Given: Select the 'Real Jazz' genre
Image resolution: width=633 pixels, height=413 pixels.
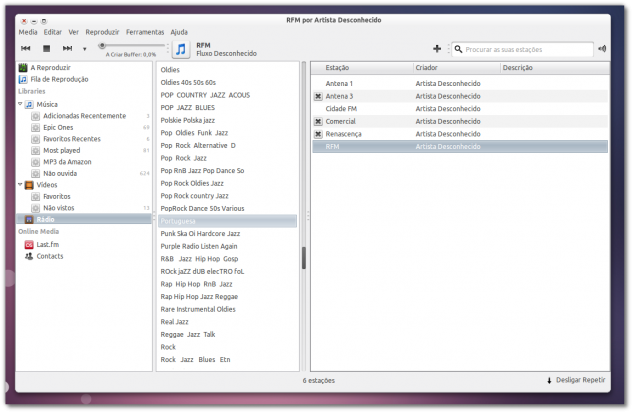Looking at the screenshot, I should point(174,322).
